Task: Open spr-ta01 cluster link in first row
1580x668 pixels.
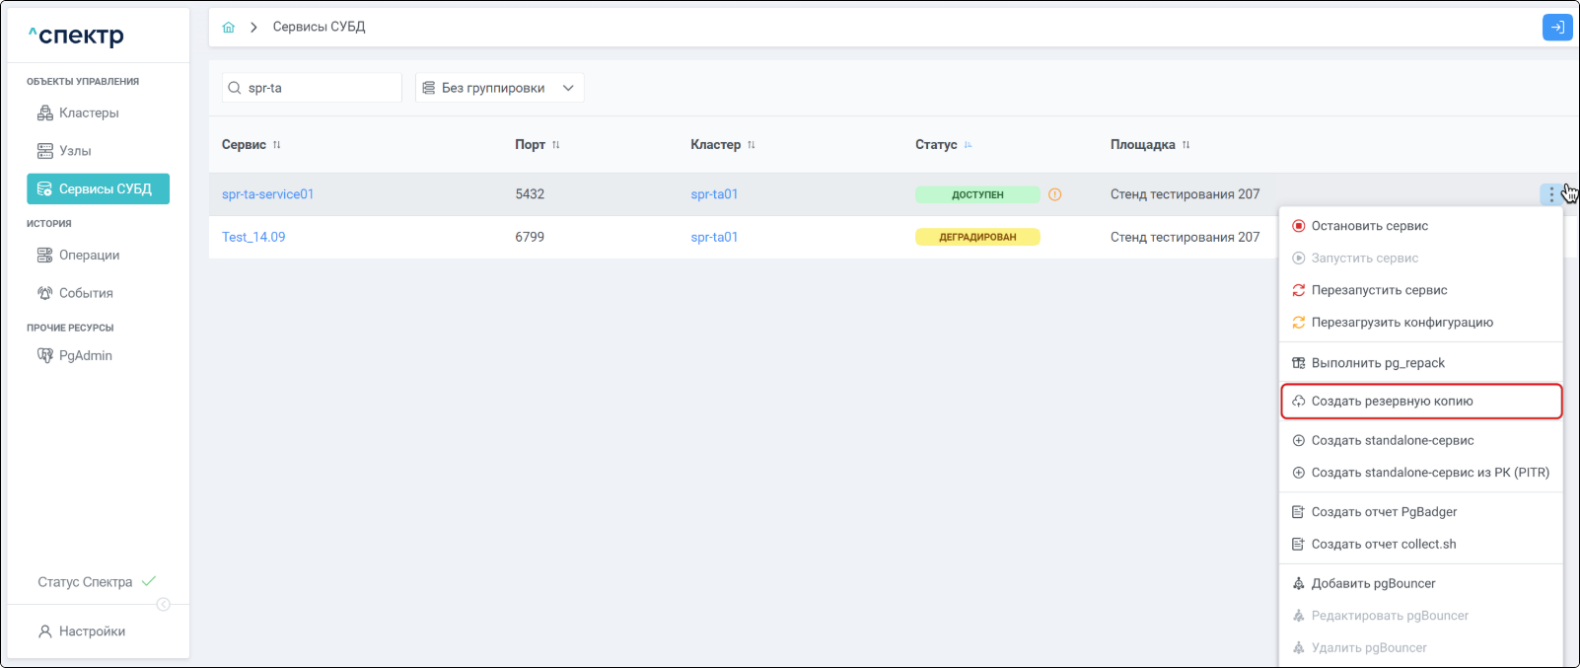Action: [x=714, y=194]
